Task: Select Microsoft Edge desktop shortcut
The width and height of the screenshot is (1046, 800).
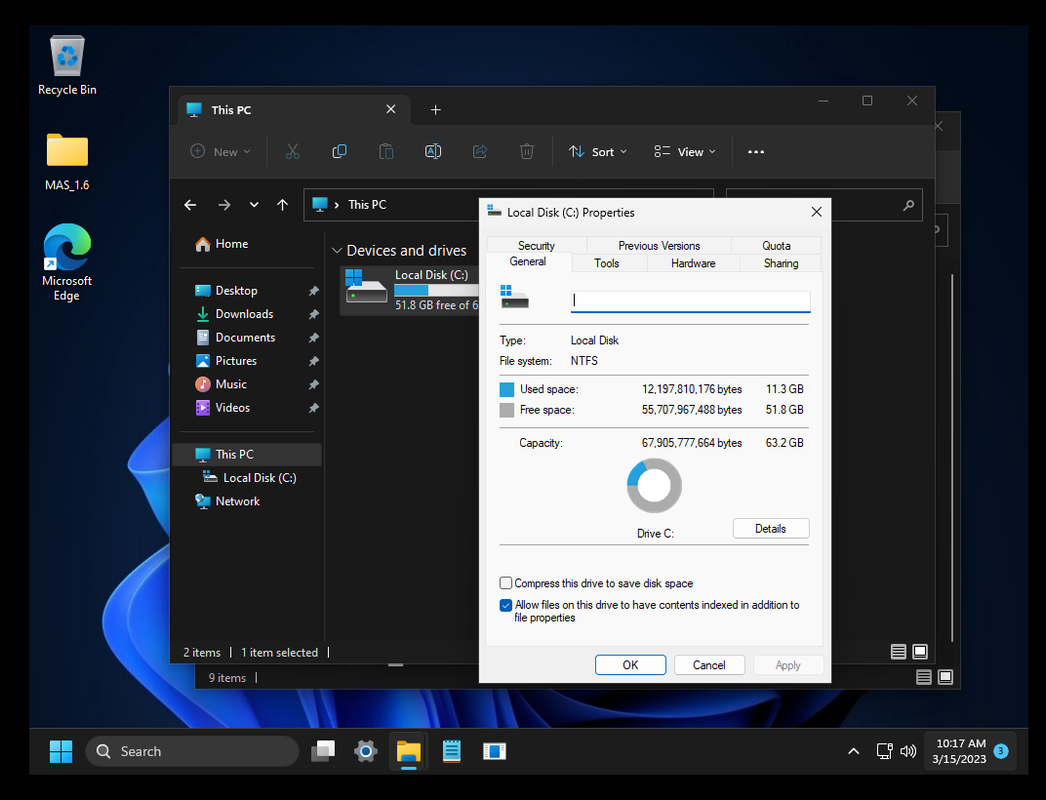Action: click(67, 262)
